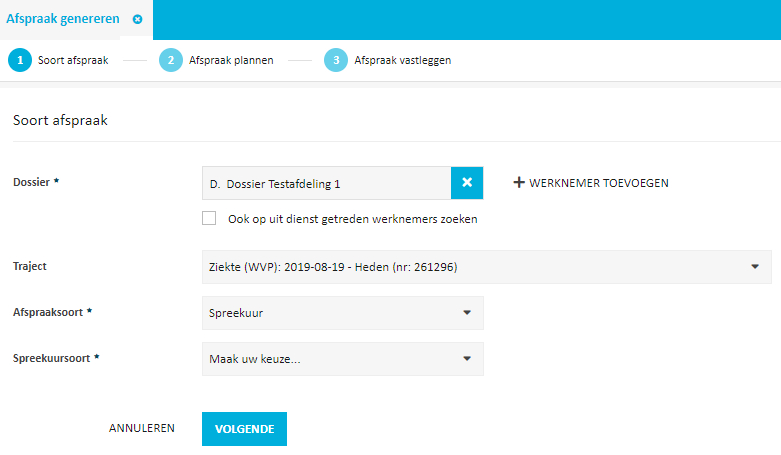Click Annuleren to cancel

click(142, 428)
